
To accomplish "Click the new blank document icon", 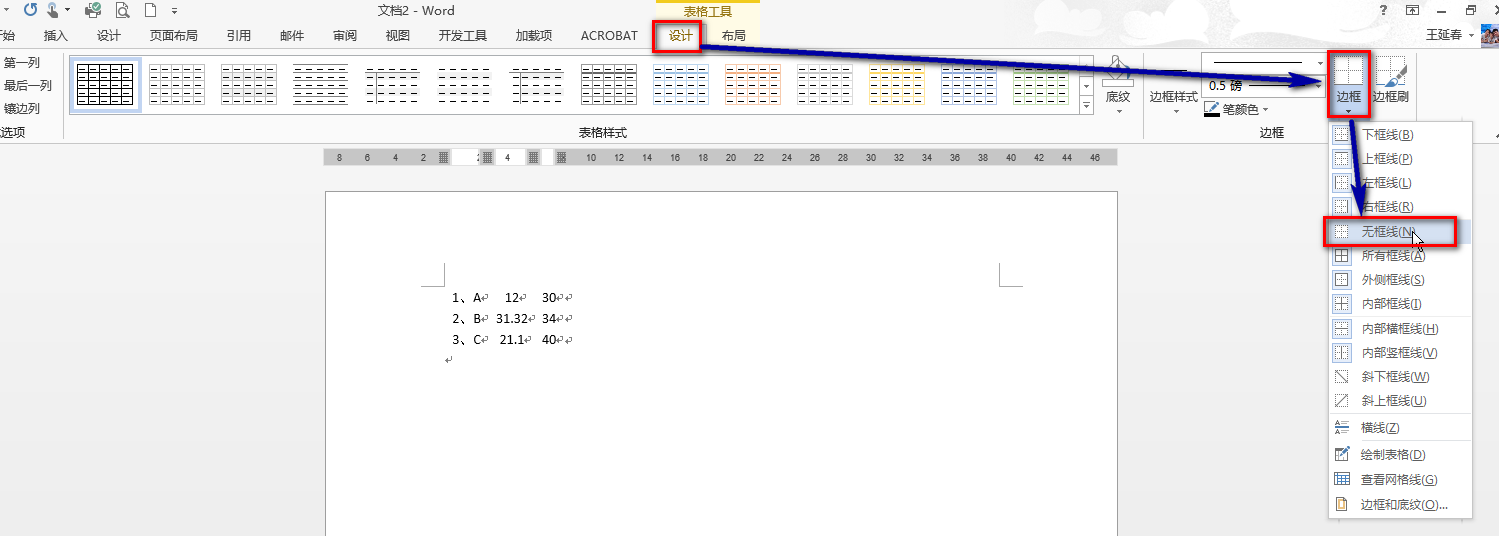I will tap(151, 10).
